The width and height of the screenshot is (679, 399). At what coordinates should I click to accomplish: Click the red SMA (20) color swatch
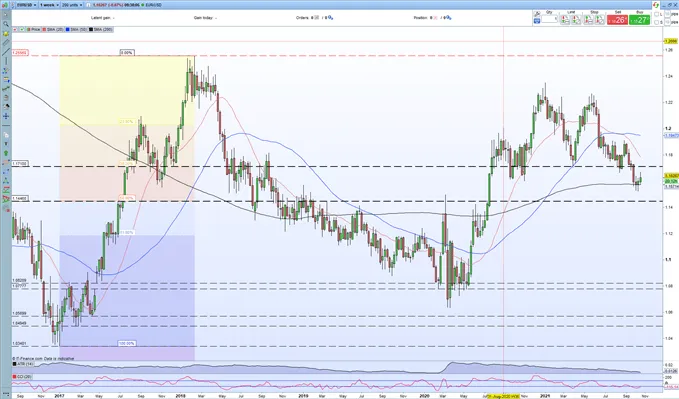(x=44, y=29)
